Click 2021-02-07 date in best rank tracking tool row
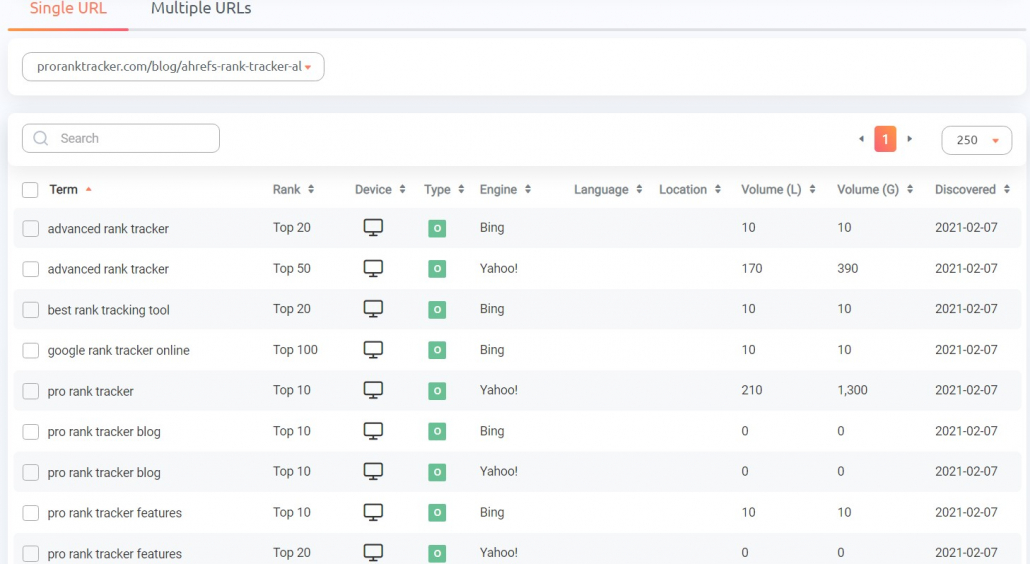 coord(966,309)
